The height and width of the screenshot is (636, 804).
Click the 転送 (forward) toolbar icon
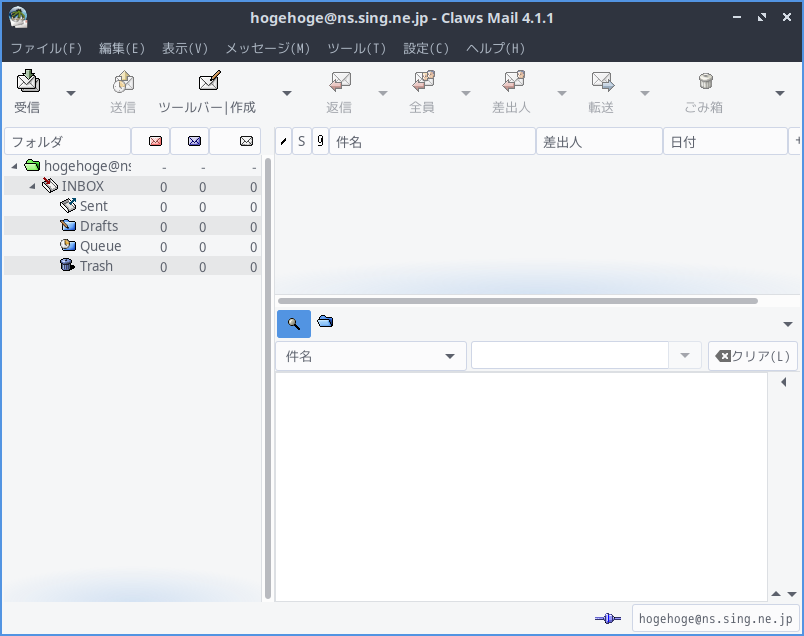(x=602, y=81)
